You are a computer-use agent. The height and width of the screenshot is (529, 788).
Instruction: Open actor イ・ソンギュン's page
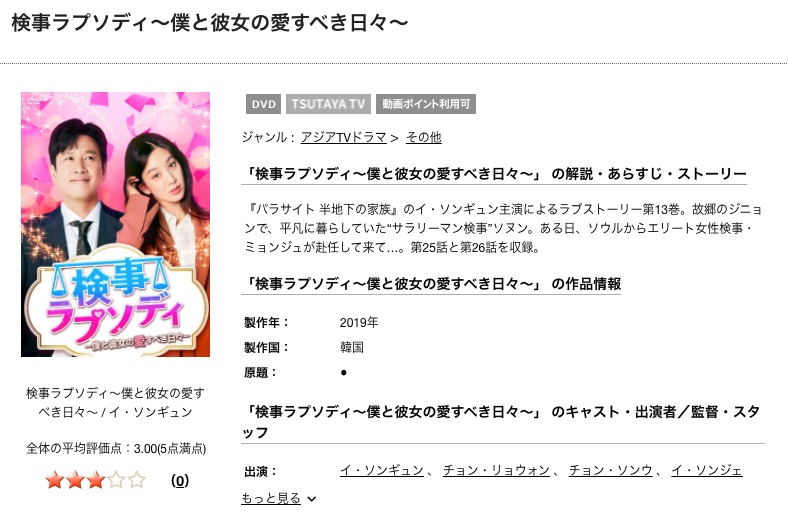click(382, 470)
